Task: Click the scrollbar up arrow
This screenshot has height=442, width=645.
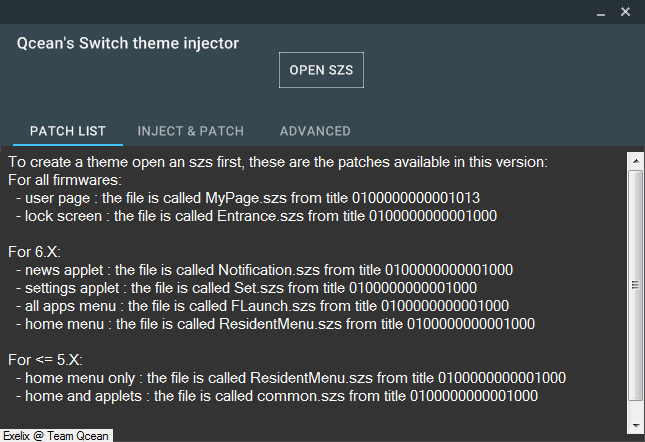Action: [x=634, y=160]
